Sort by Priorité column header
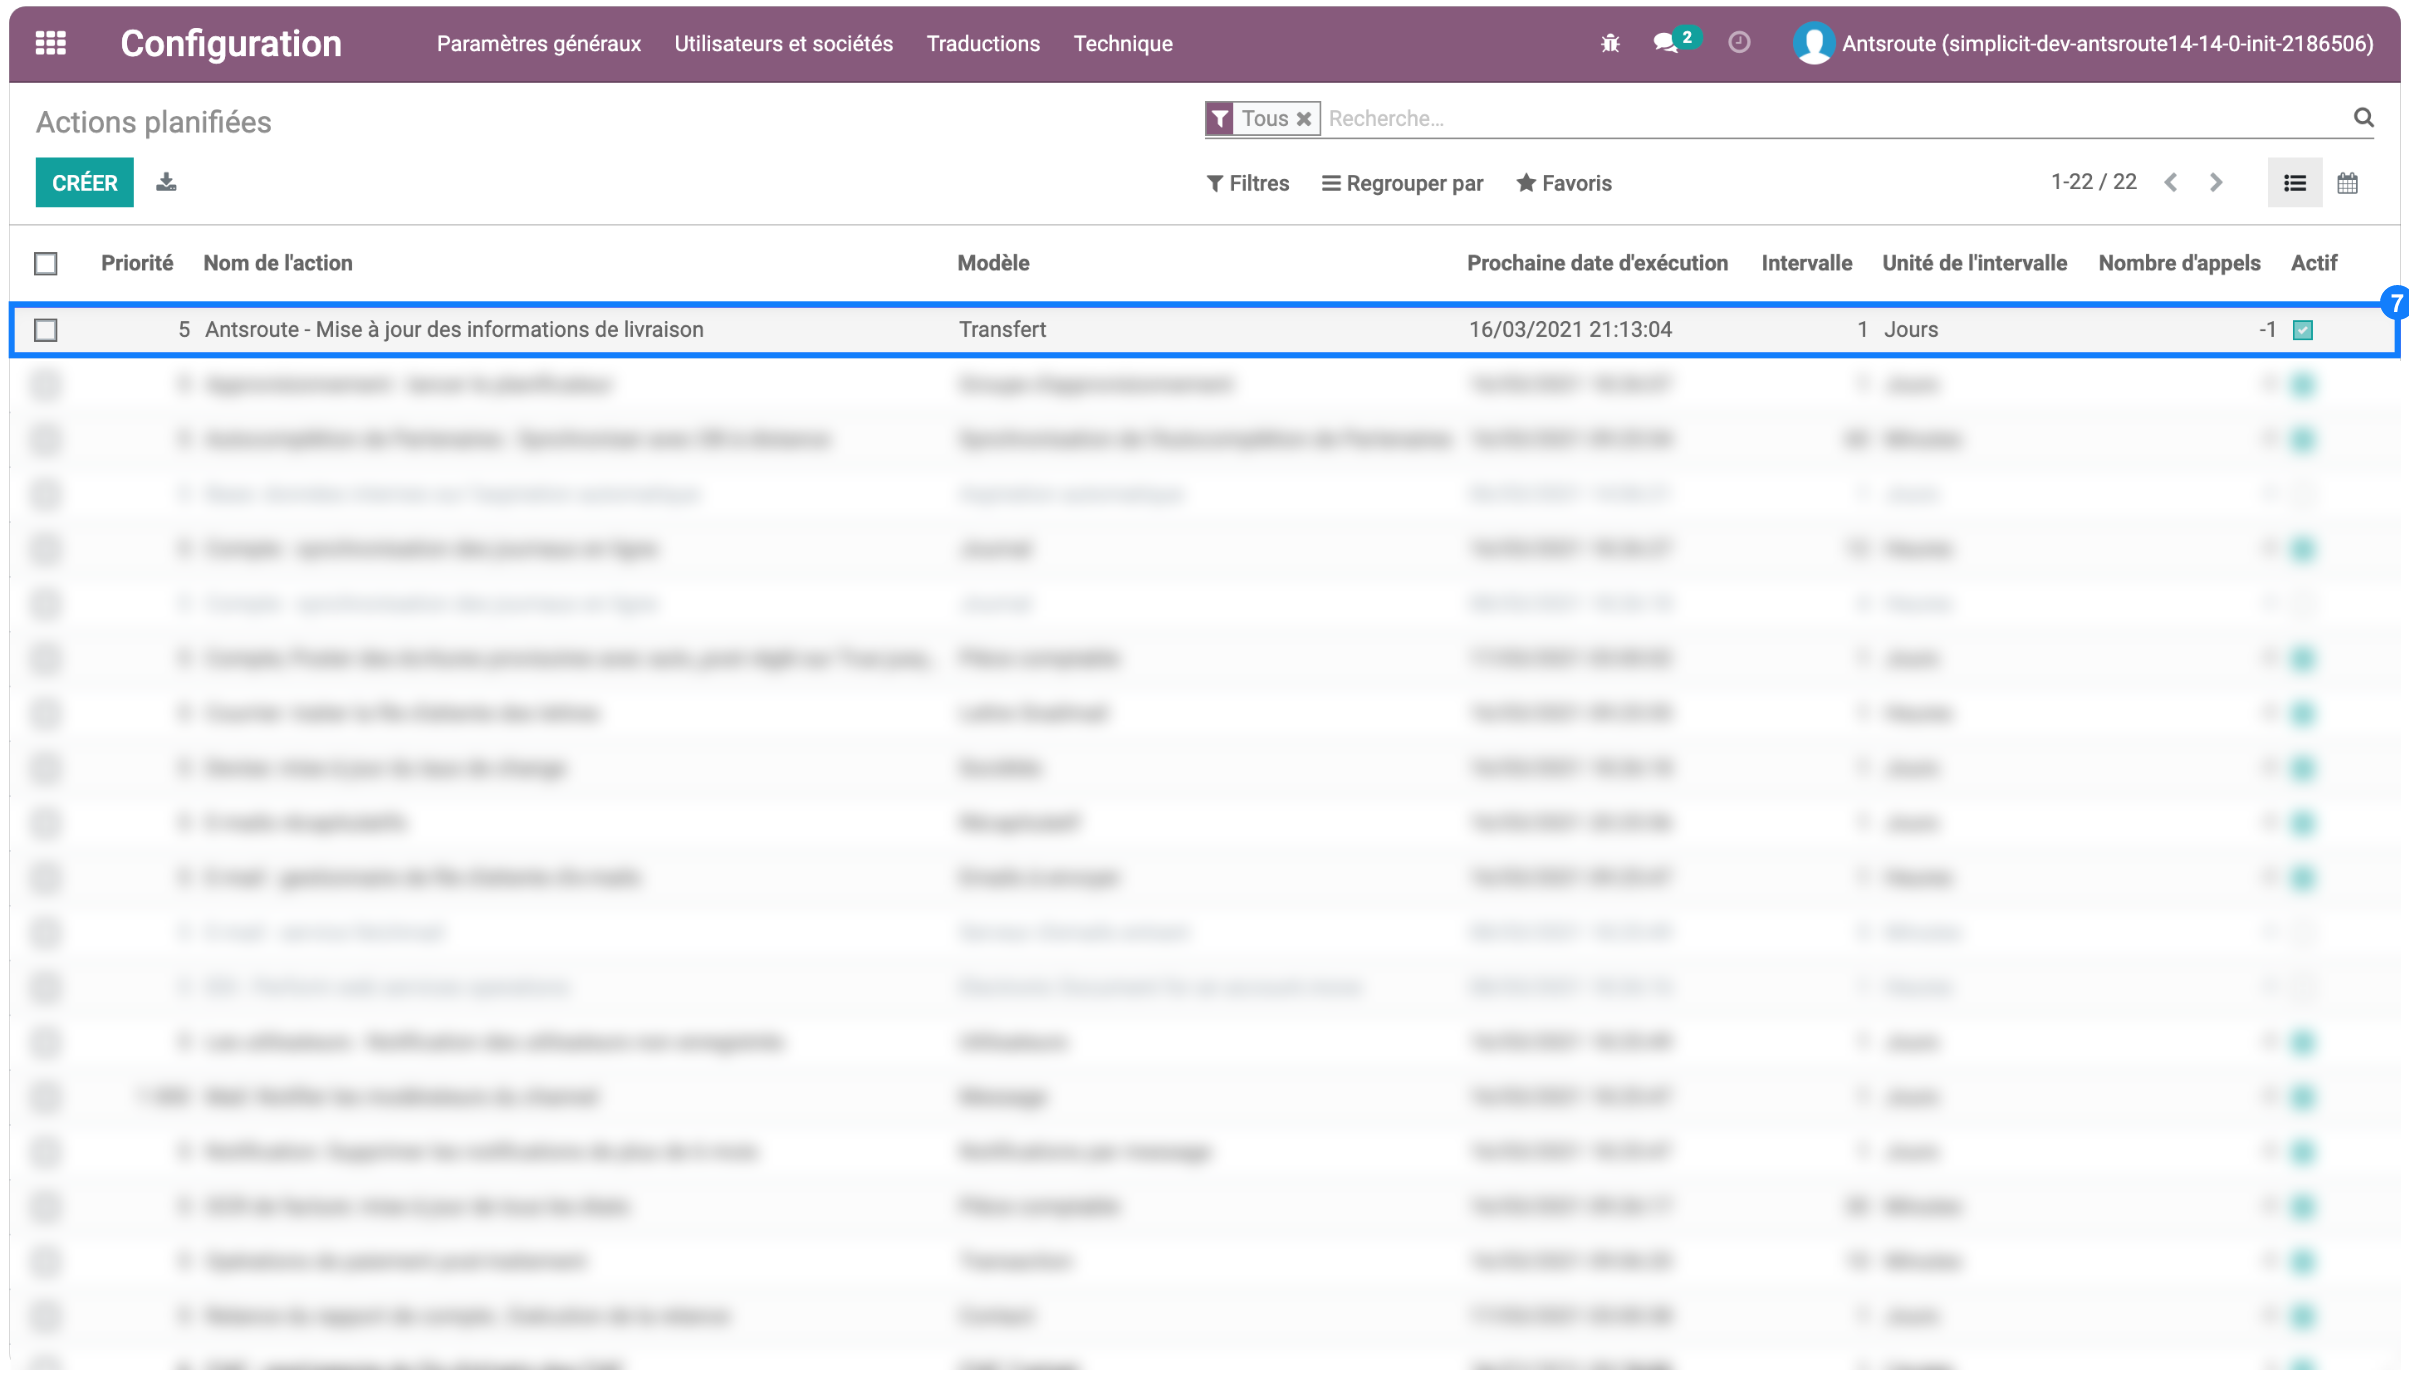 [x=137, y=262]
